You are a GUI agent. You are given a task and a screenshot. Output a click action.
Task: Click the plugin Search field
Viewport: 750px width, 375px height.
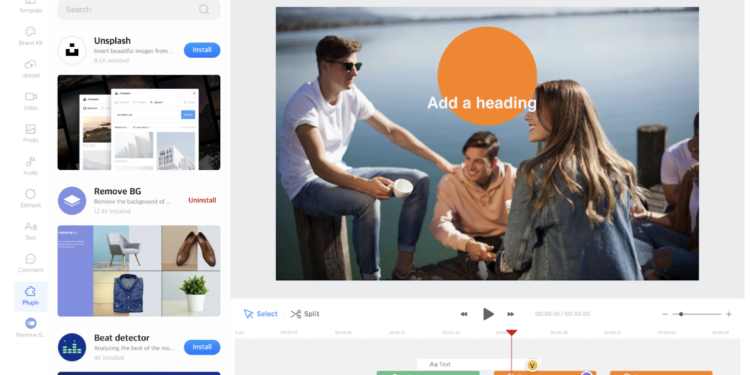[x=139, y=10]
